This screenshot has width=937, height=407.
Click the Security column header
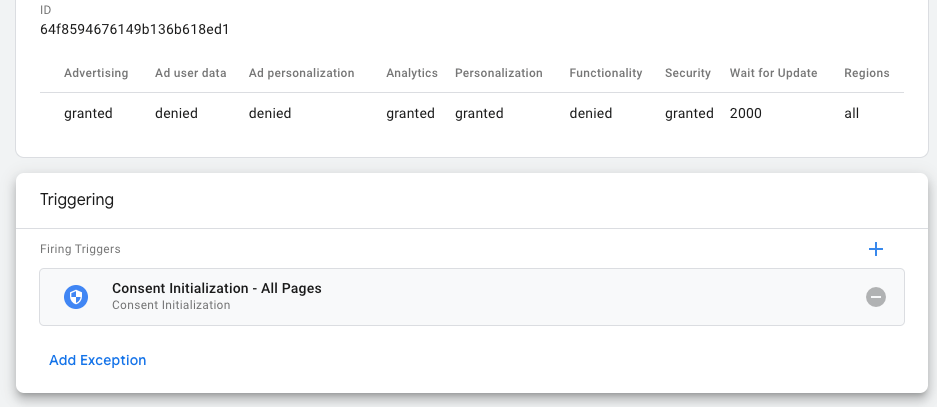point(688,73)
